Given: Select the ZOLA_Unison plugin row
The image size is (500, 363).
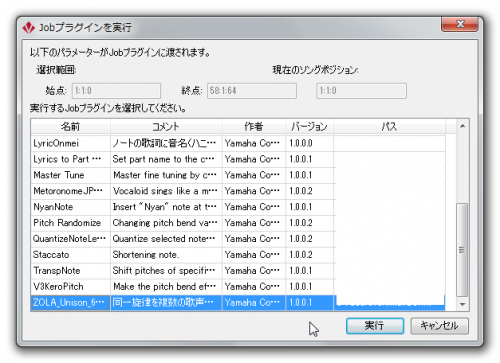Looking at the screenshot, I should click(238, 303).
